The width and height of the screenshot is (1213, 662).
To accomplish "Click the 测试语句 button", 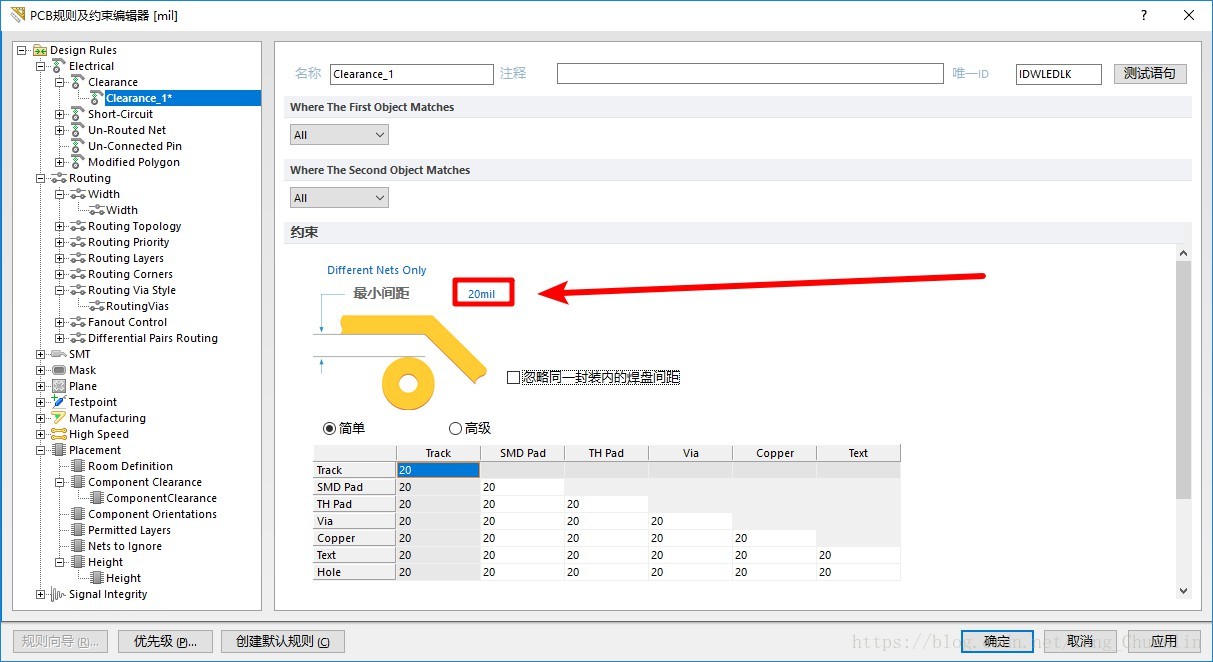I will click(x=1150, y=74).
